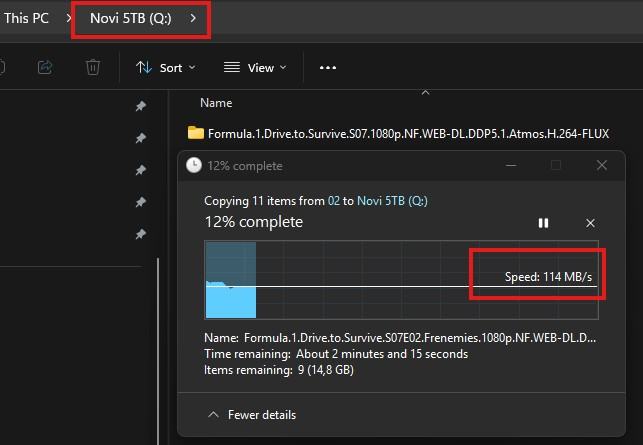
Task: Close the 12% complete dialog window
Action: point(601,165)
